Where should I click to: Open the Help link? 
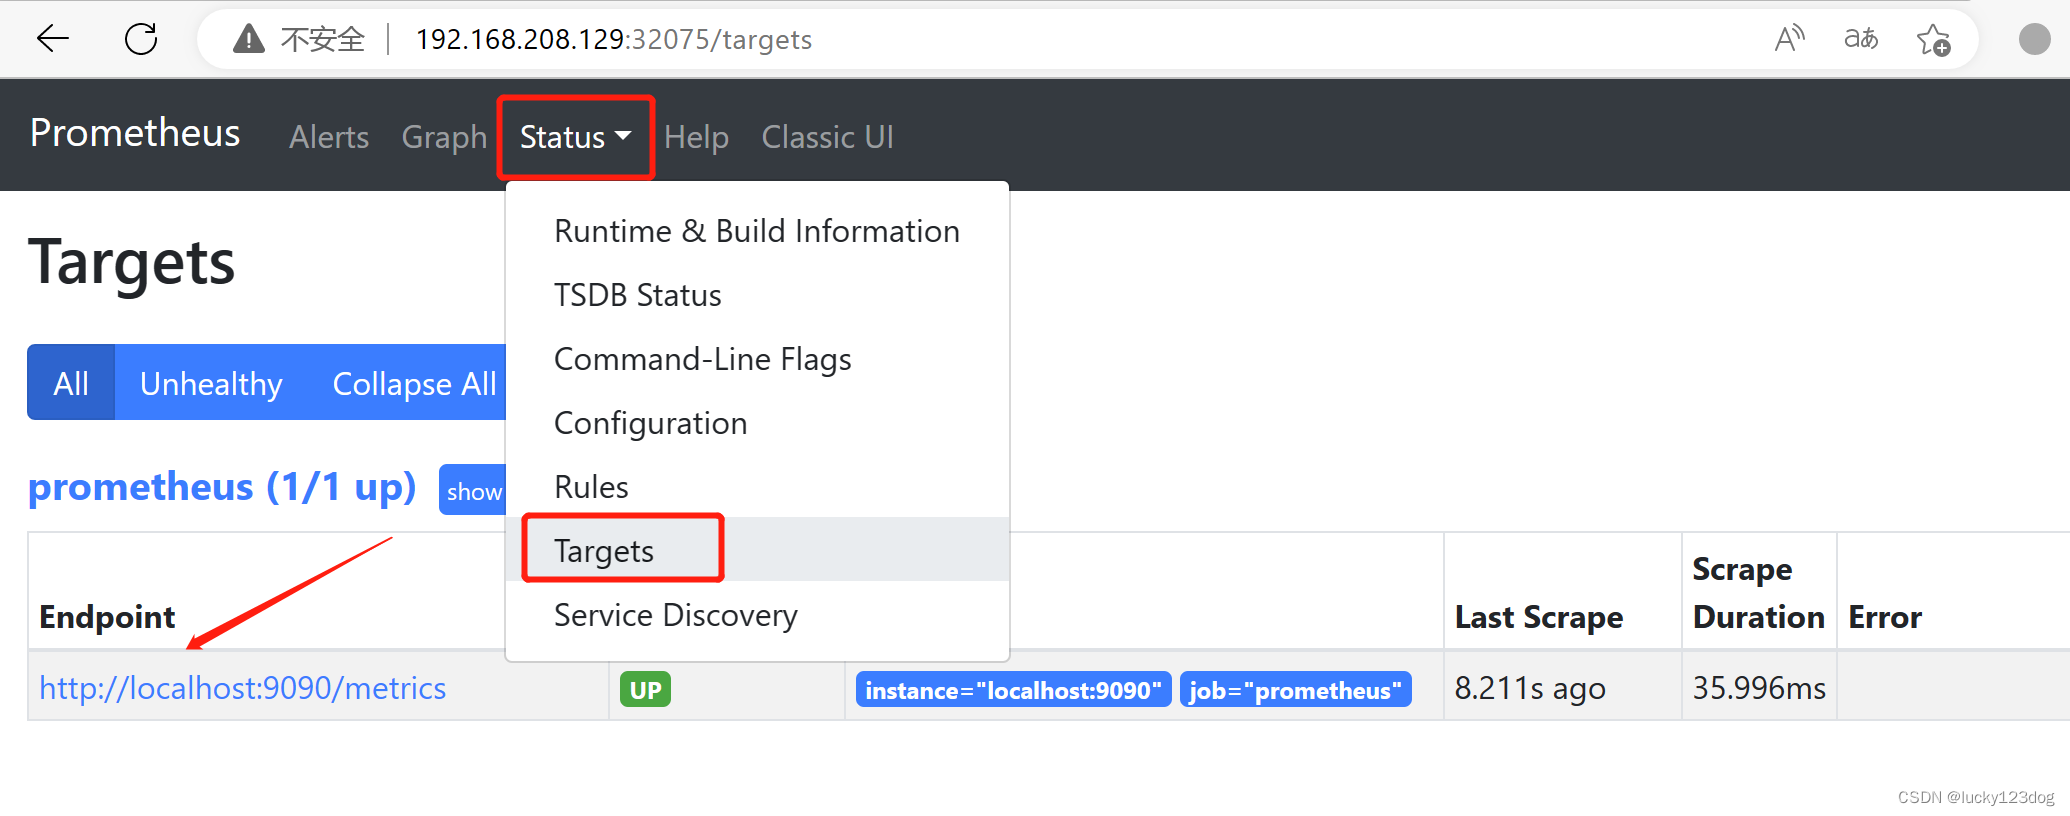tap(696, 137)
